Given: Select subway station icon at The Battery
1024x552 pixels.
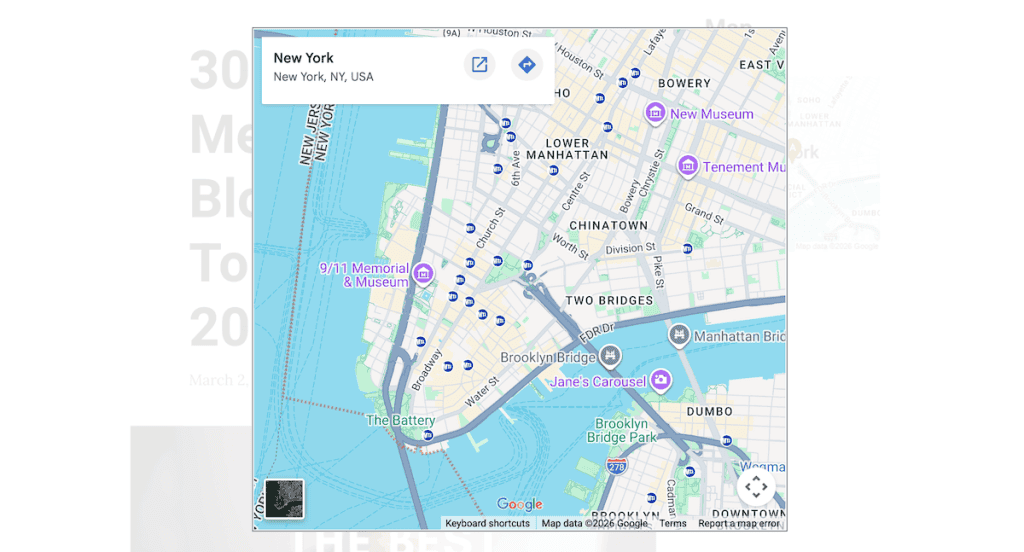Looking at the screenshot, I should pos(428,435).
